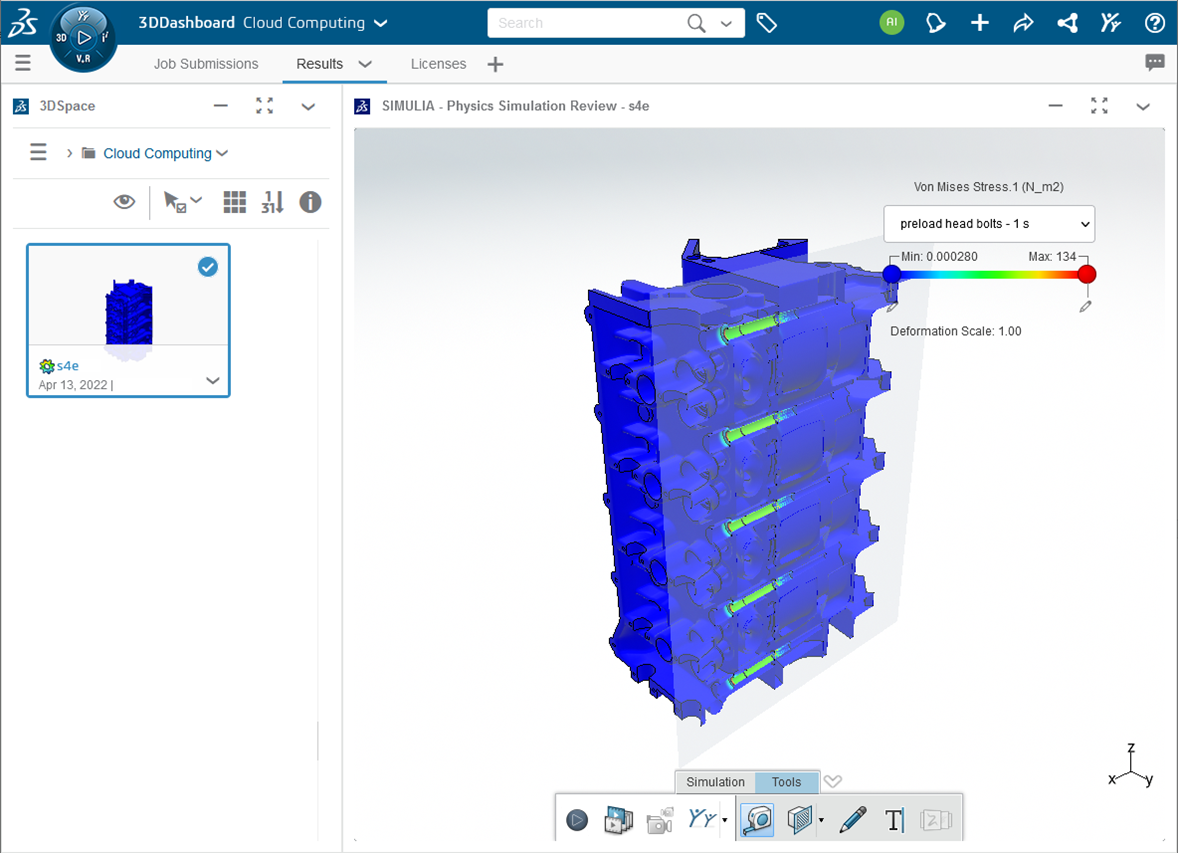This screenshot has width=1178, height=853.
Task: Open the Licenses tab
Action: [x=438, y=64]
